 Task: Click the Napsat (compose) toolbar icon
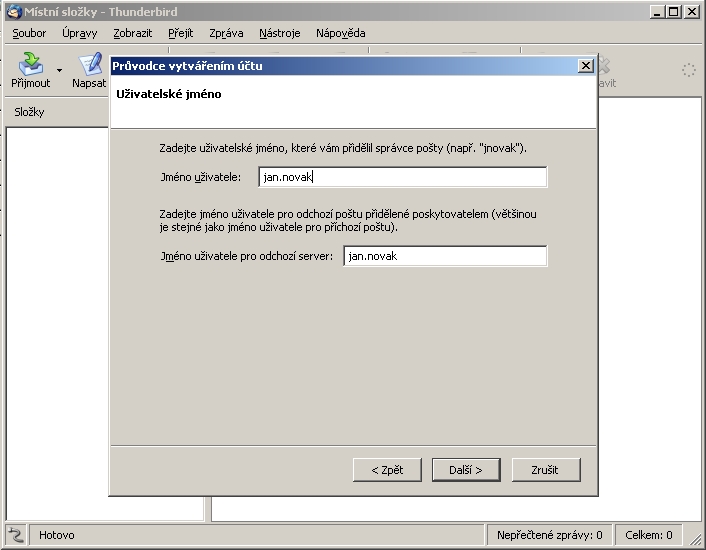pyautogui.click(x=91, y=66)
